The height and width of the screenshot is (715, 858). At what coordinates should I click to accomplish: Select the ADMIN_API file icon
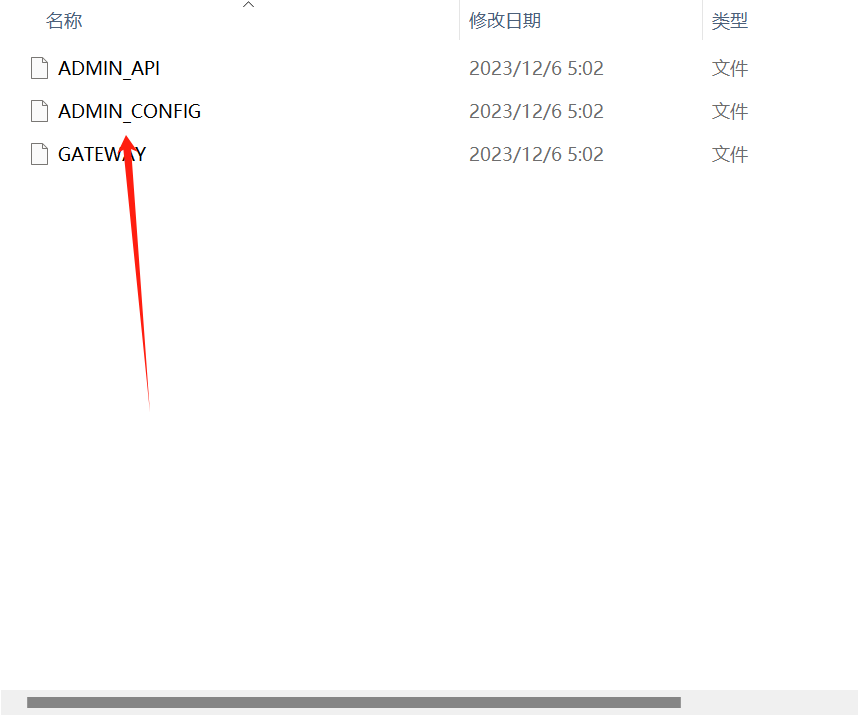[39, 68]
